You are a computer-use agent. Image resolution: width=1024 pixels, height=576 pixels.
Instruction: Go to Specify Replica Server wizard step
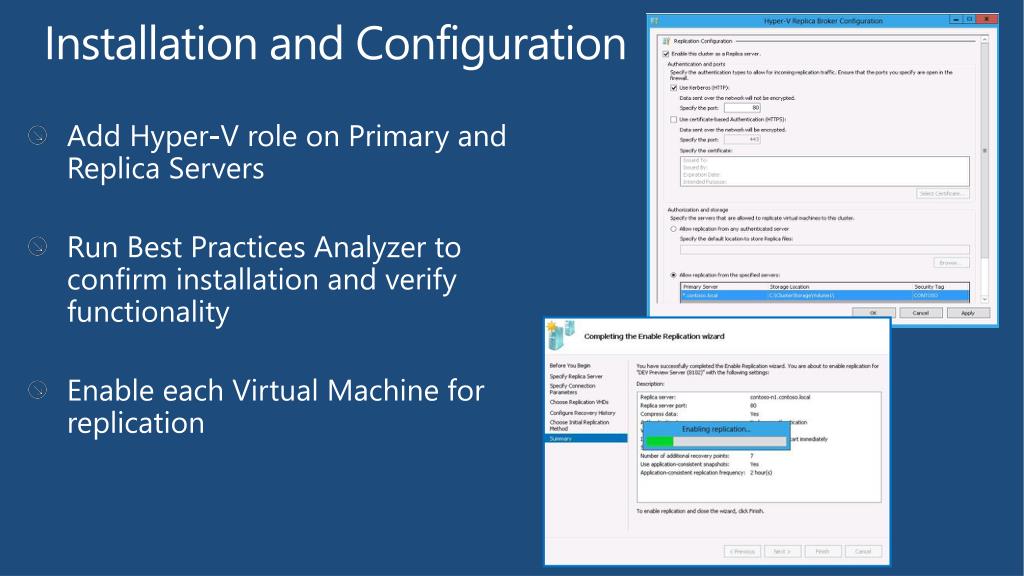pyautogui.click(x=576, y=376)
